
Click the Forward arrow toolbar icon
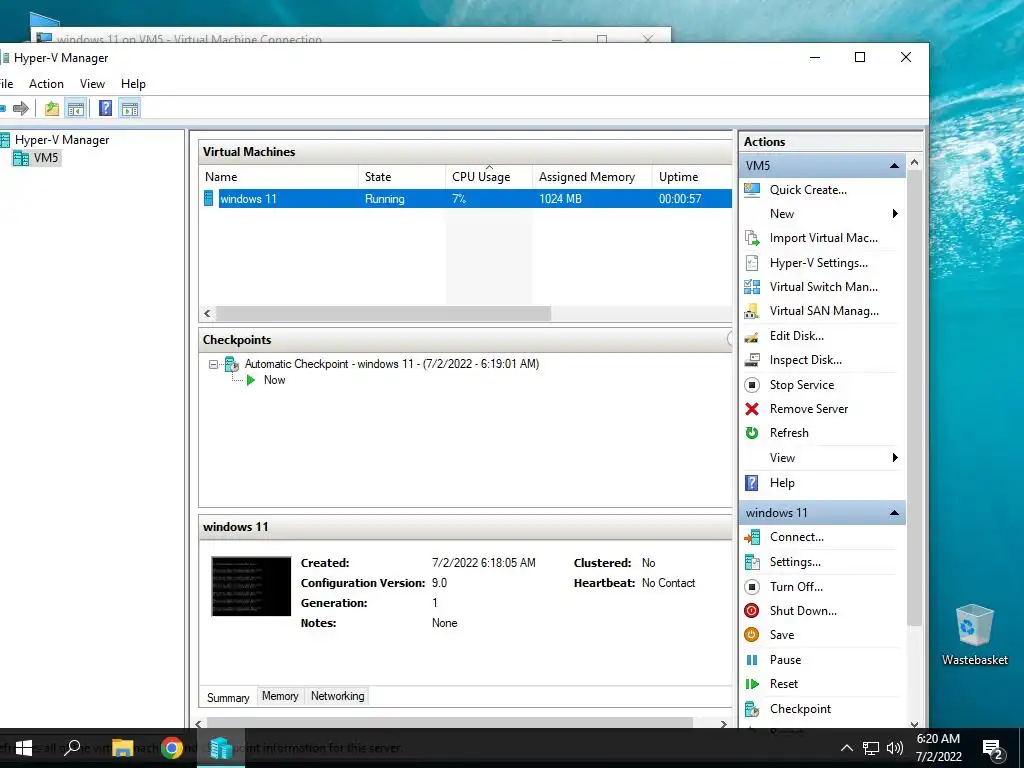point(21,108)
